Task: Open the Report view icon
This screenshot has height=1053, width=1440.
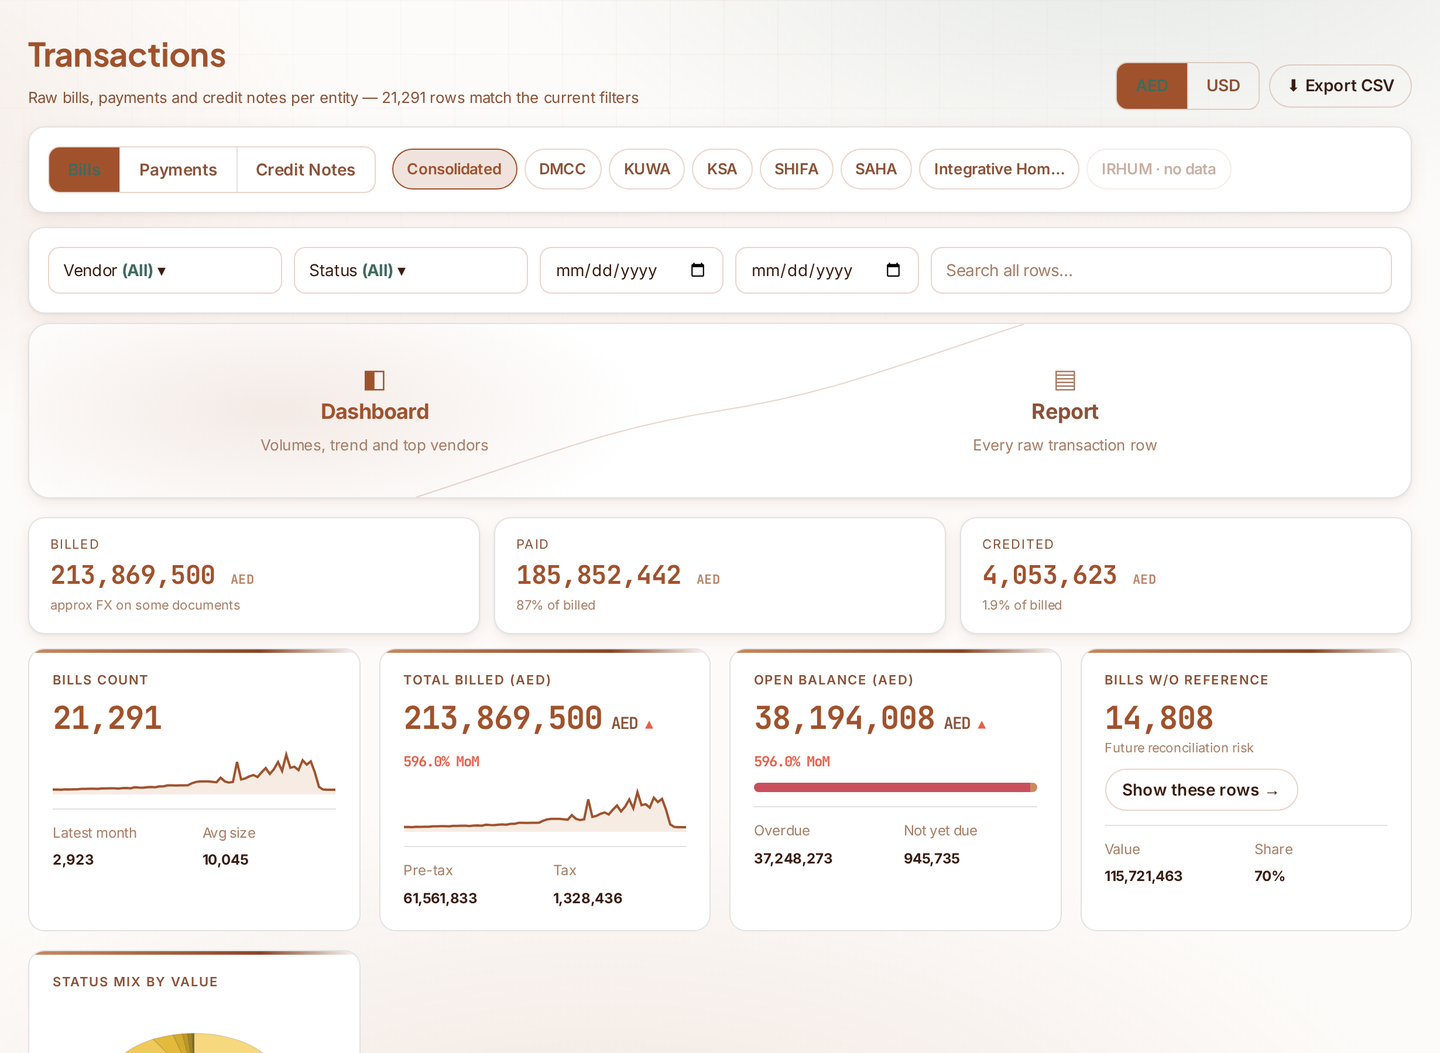Action: pos(1065,380)
